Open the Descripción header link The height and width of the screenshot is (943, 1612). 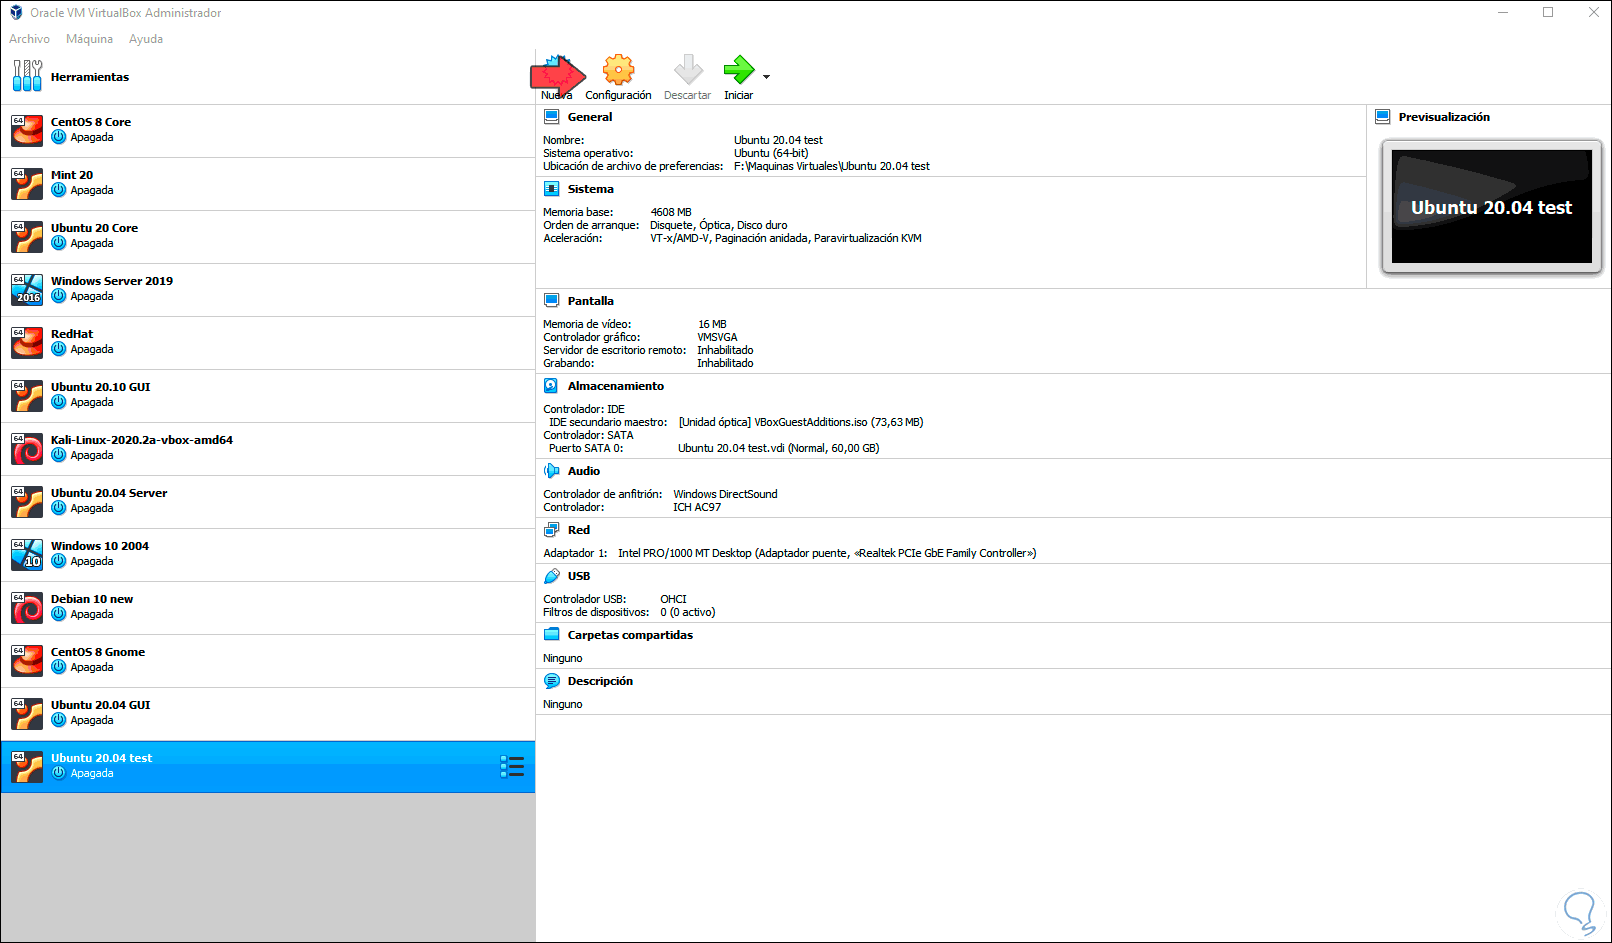click(x=600, y=681)
